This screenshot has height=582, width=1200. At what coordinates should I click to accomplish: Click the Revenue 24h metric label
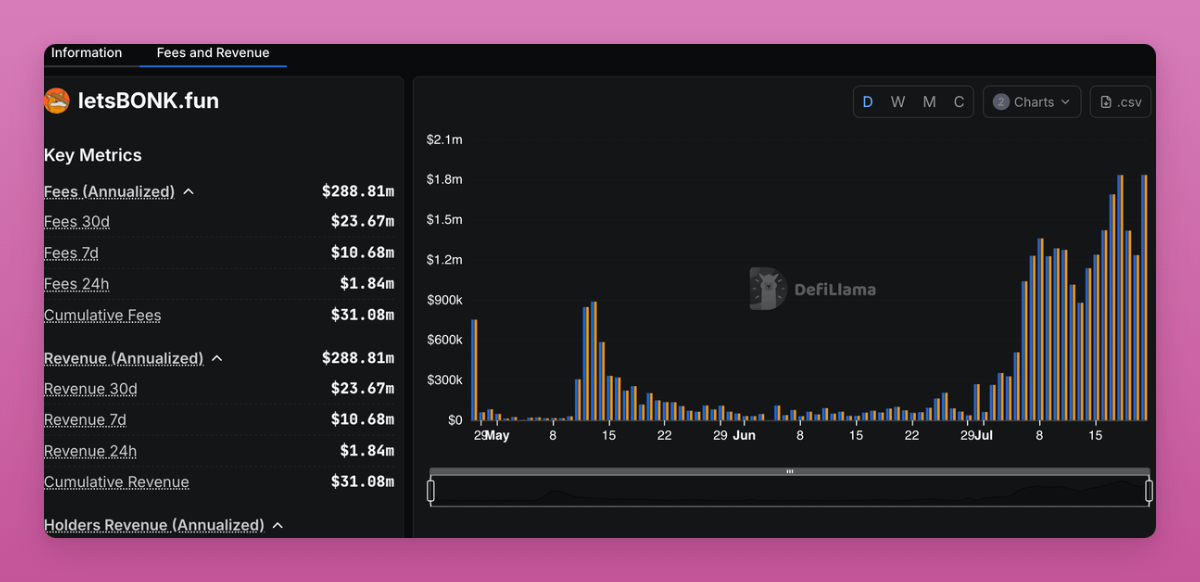(90, 451)
